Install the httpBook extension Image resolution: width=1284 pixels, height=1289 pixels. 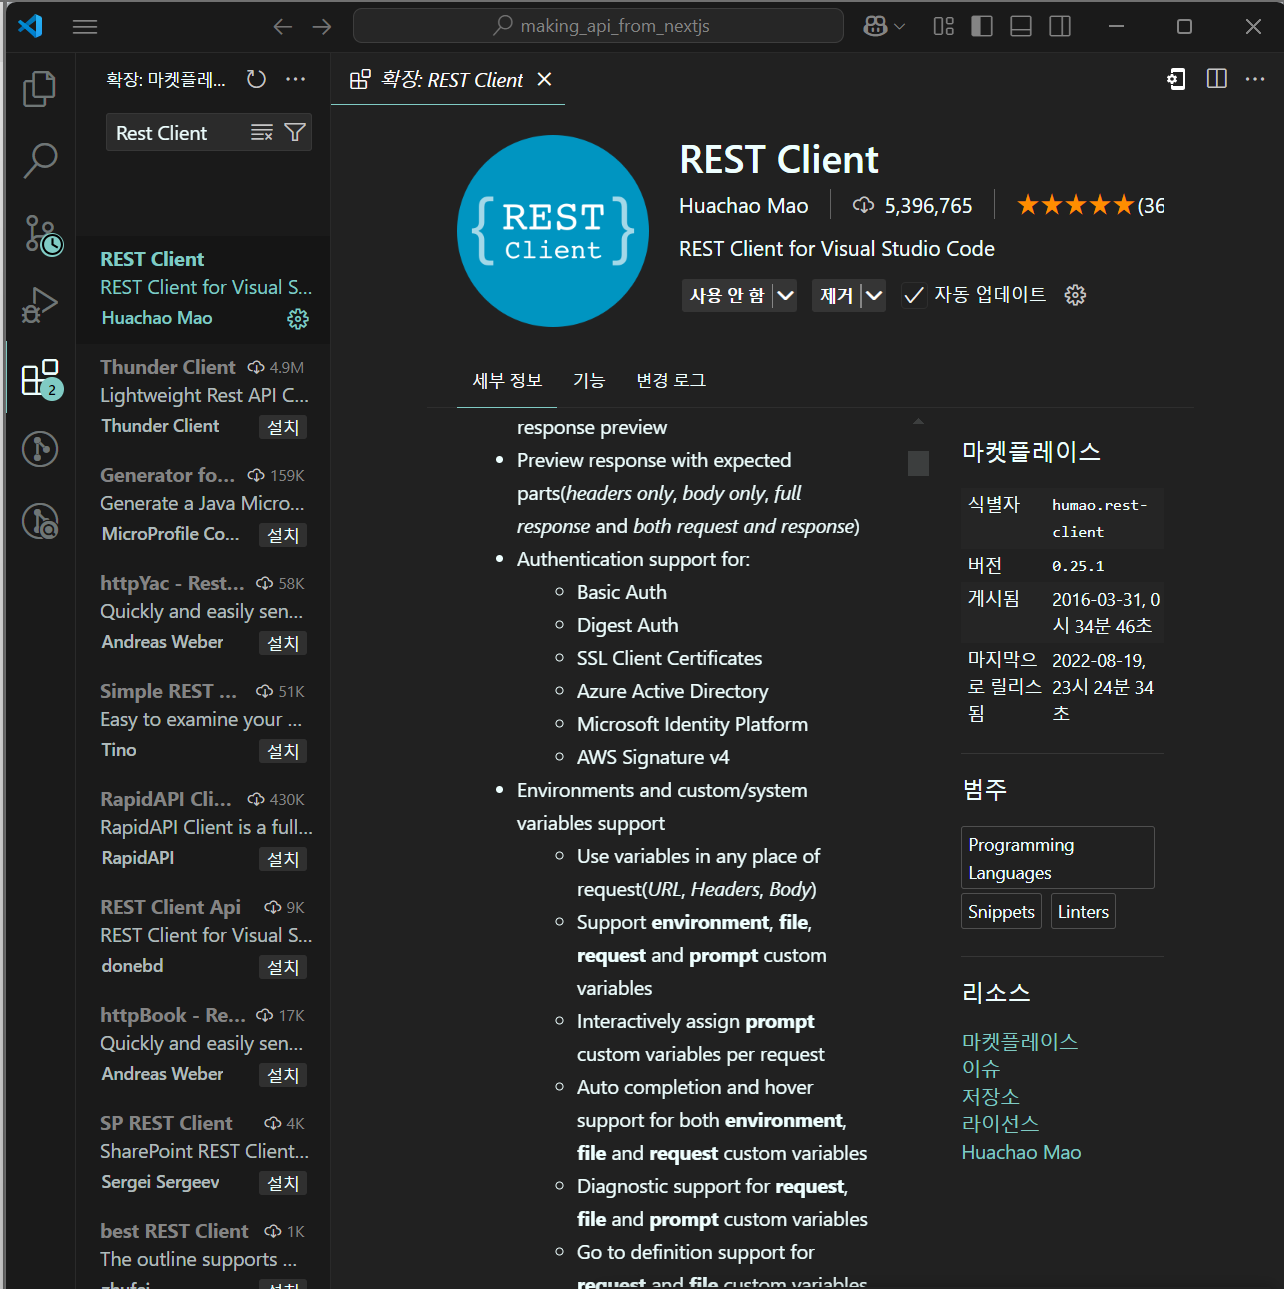283,1075
